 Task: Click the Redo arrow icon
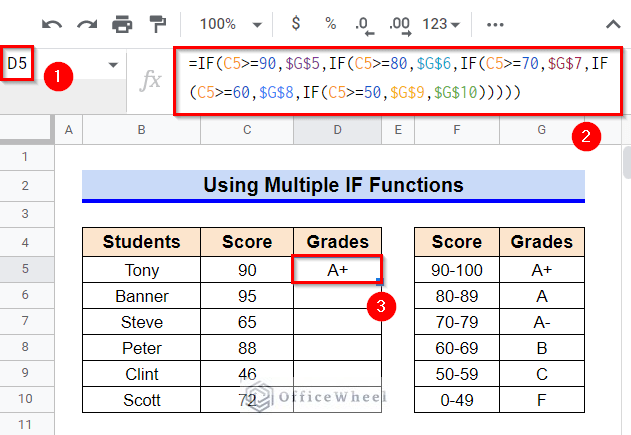click(x=86, y=23)
